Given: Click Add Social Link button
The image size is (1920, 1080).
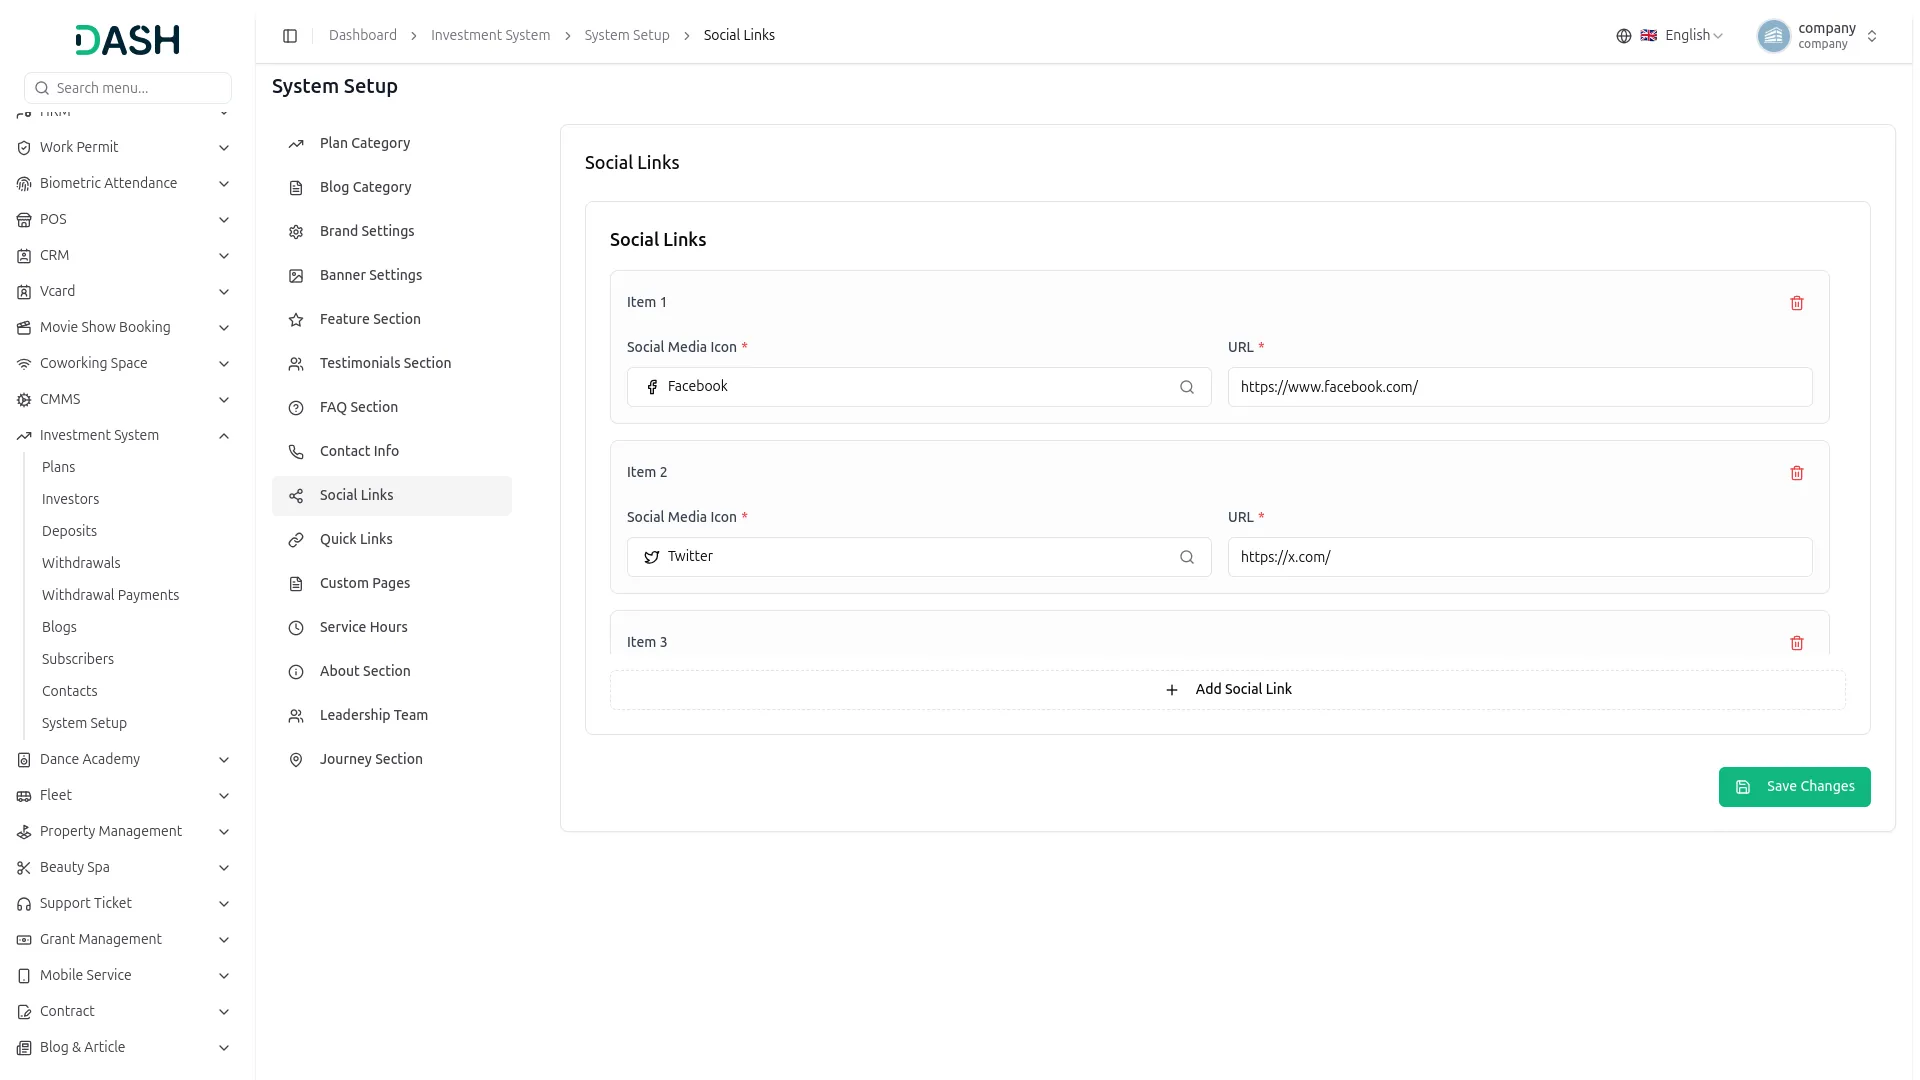Looking at the screenshot, I should 1228,690.
